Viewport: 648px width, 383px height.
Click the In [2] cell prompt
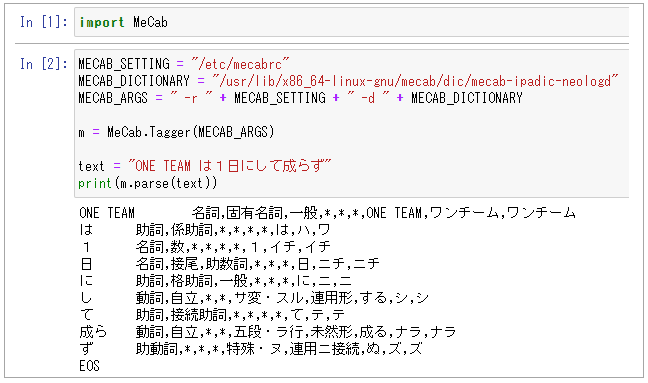(x=44, y=64)
